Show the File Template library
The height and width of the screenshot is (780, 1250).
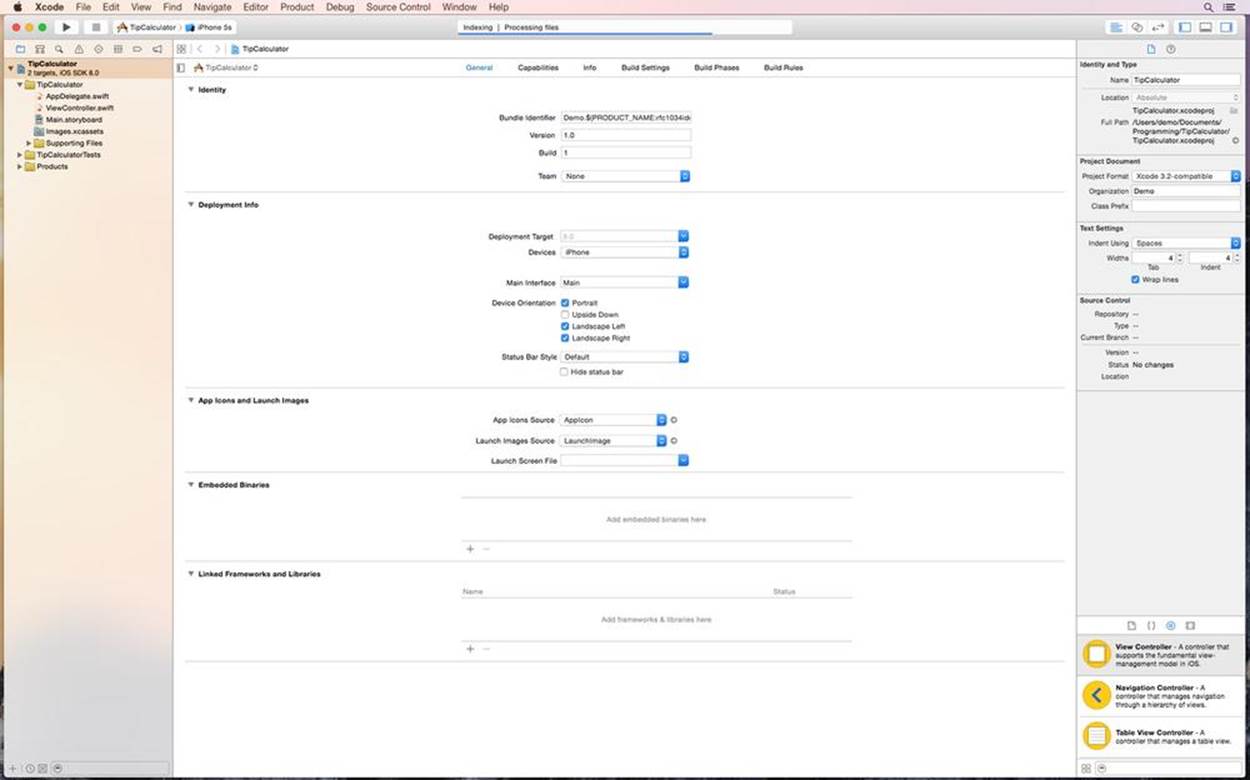(x=1132, y=625)
